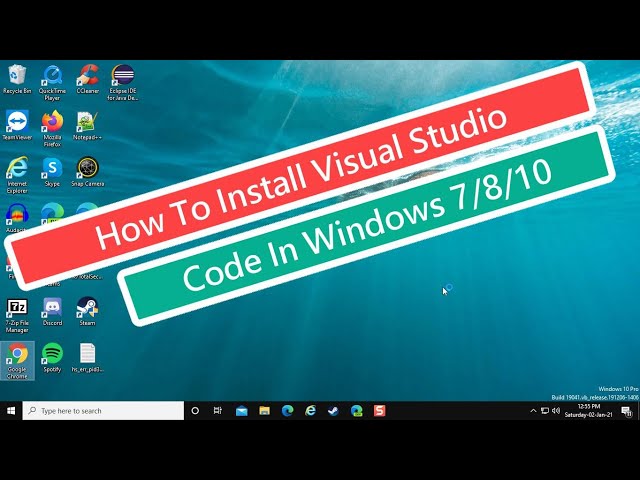Open the Windows Start menu
This screenshot has height=480, width=640.
[x=11, y=411]
